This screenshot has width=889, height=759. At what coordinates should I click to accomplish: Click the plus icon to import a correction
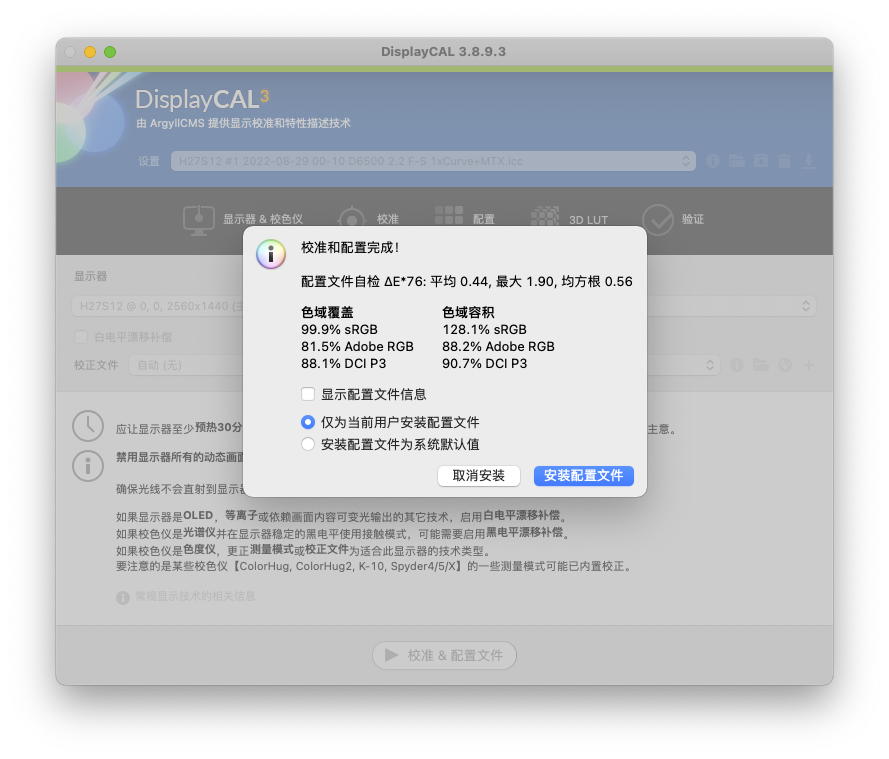coord(808,365)
